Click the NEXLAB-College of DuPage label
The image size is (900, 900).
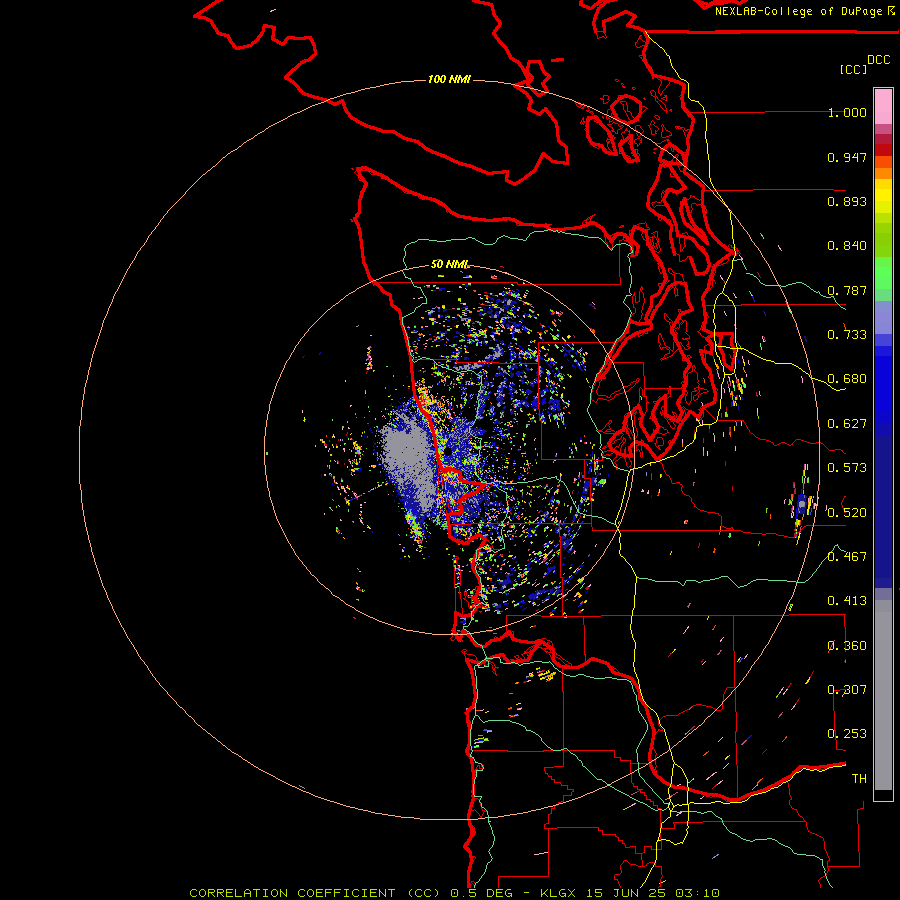coord(799,11)
